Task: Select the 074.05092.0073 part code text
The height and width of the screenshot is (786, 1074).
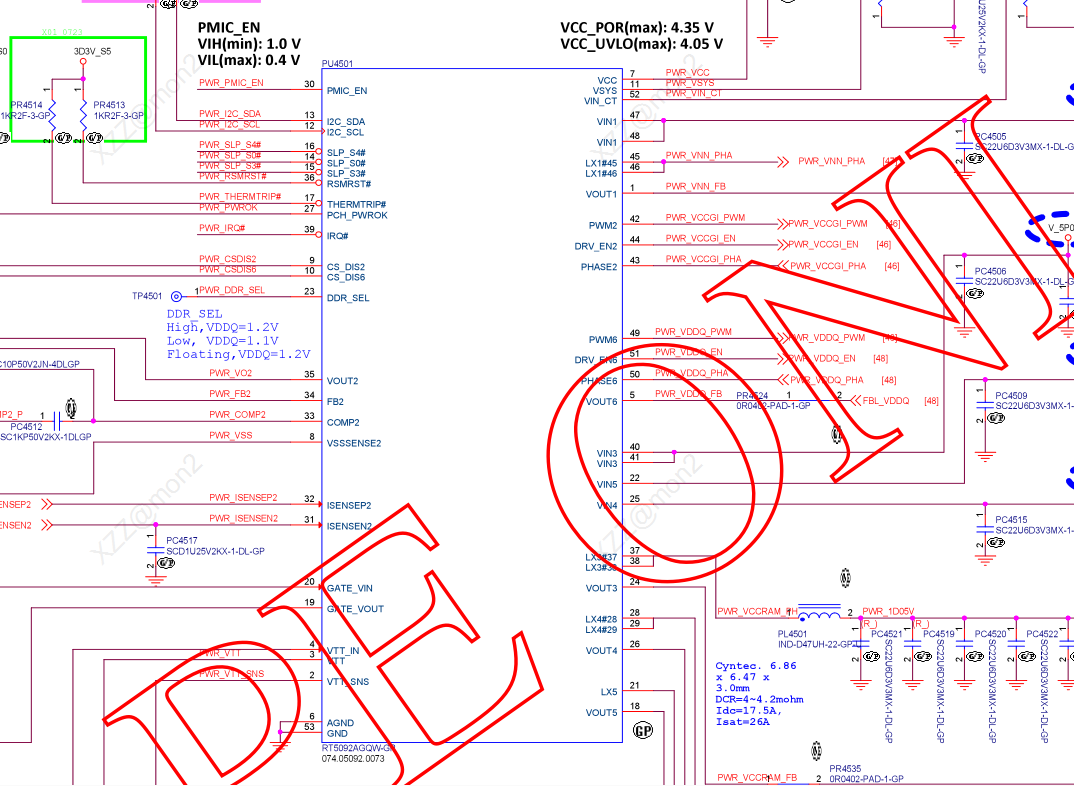Action: 353,759
